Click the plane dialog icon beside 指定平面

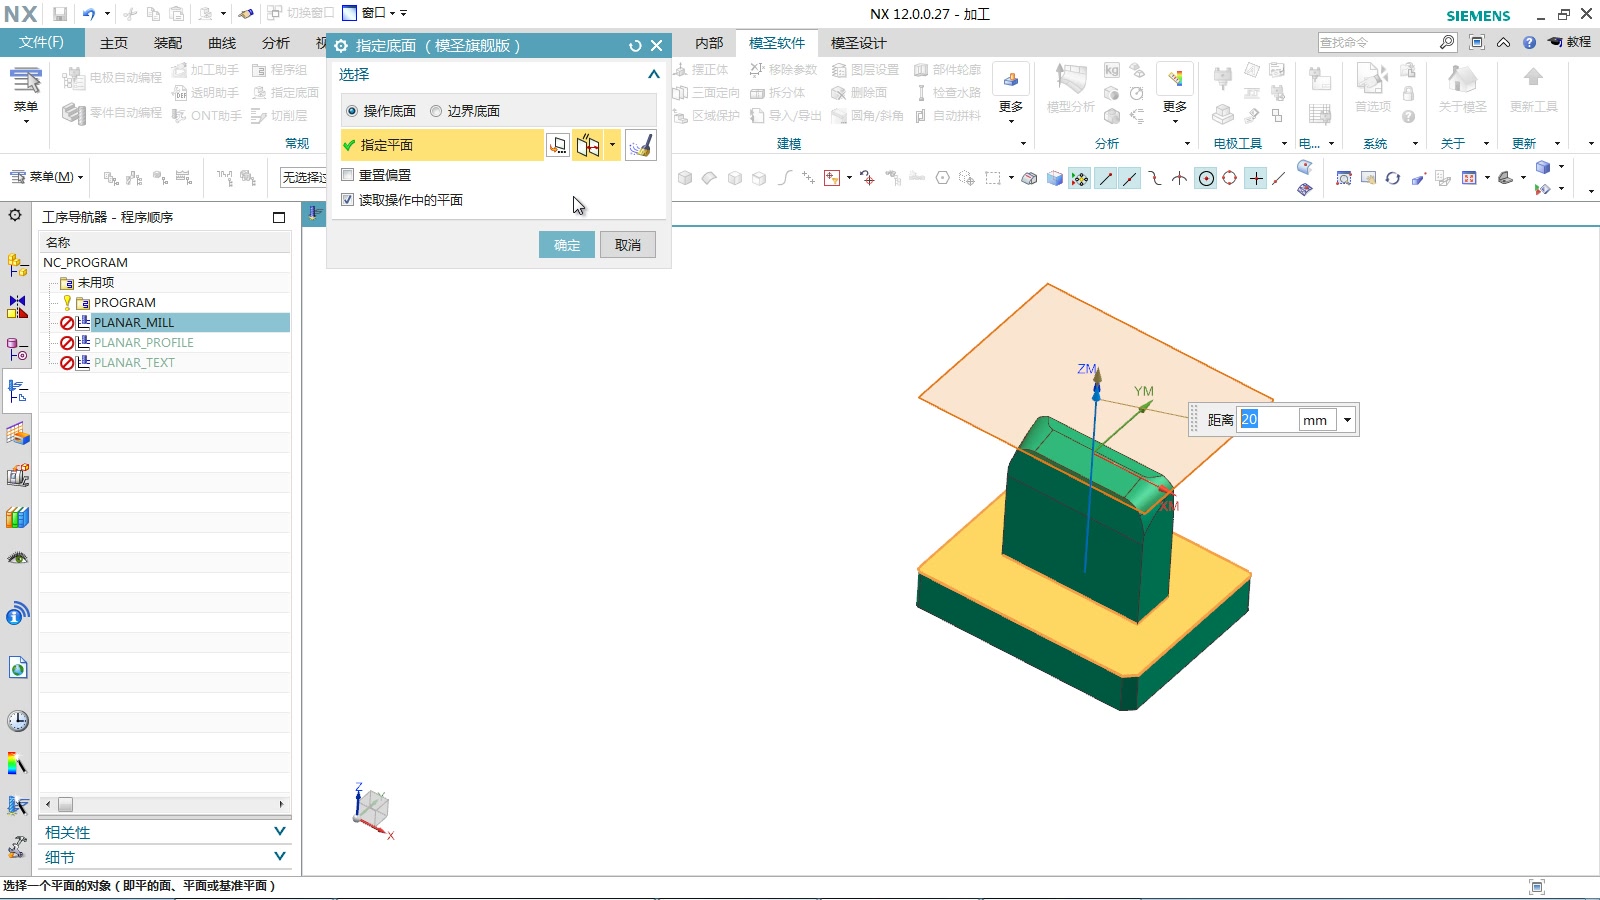pos(558,145)
